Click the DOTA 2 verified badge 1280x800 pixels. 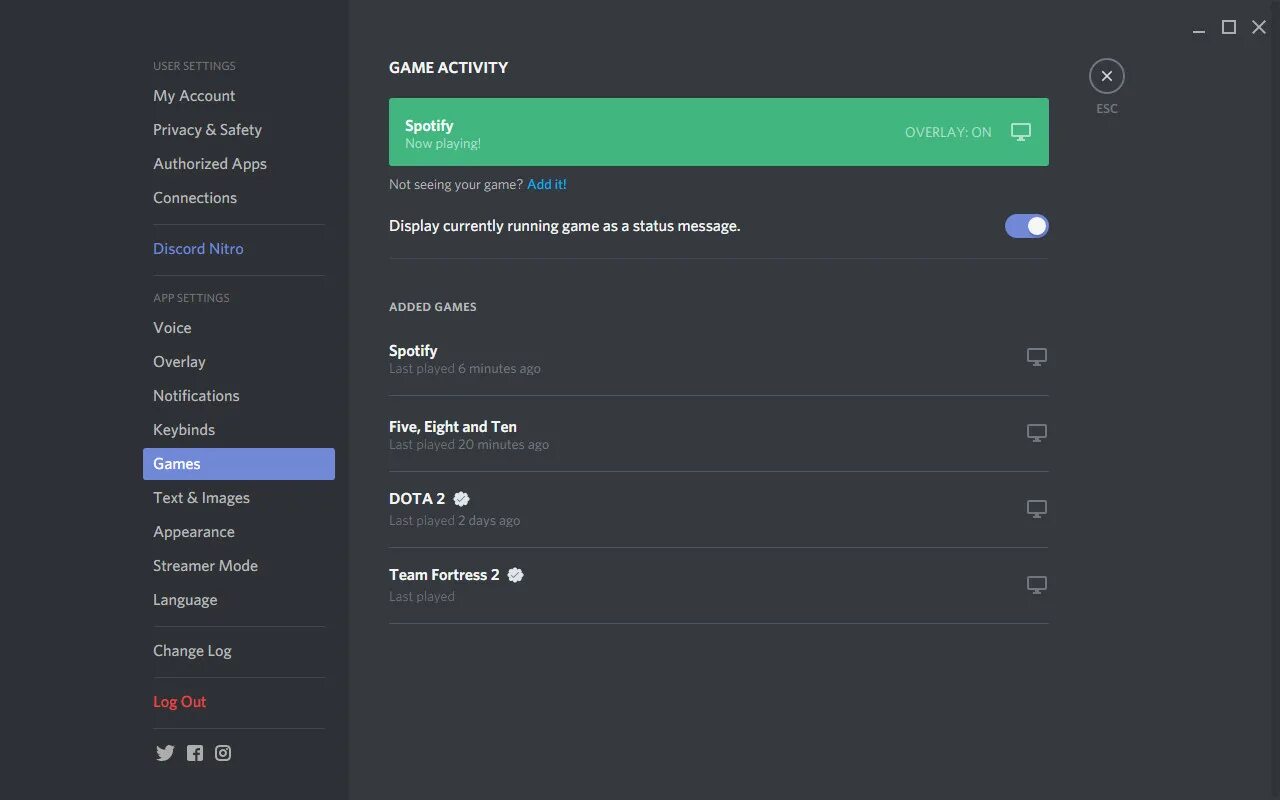coord(461,498)
